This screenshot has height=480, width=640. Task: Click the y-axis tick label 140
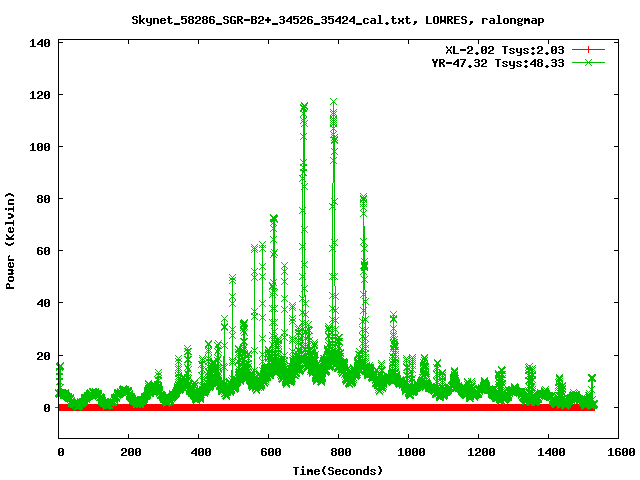point(40,43)
